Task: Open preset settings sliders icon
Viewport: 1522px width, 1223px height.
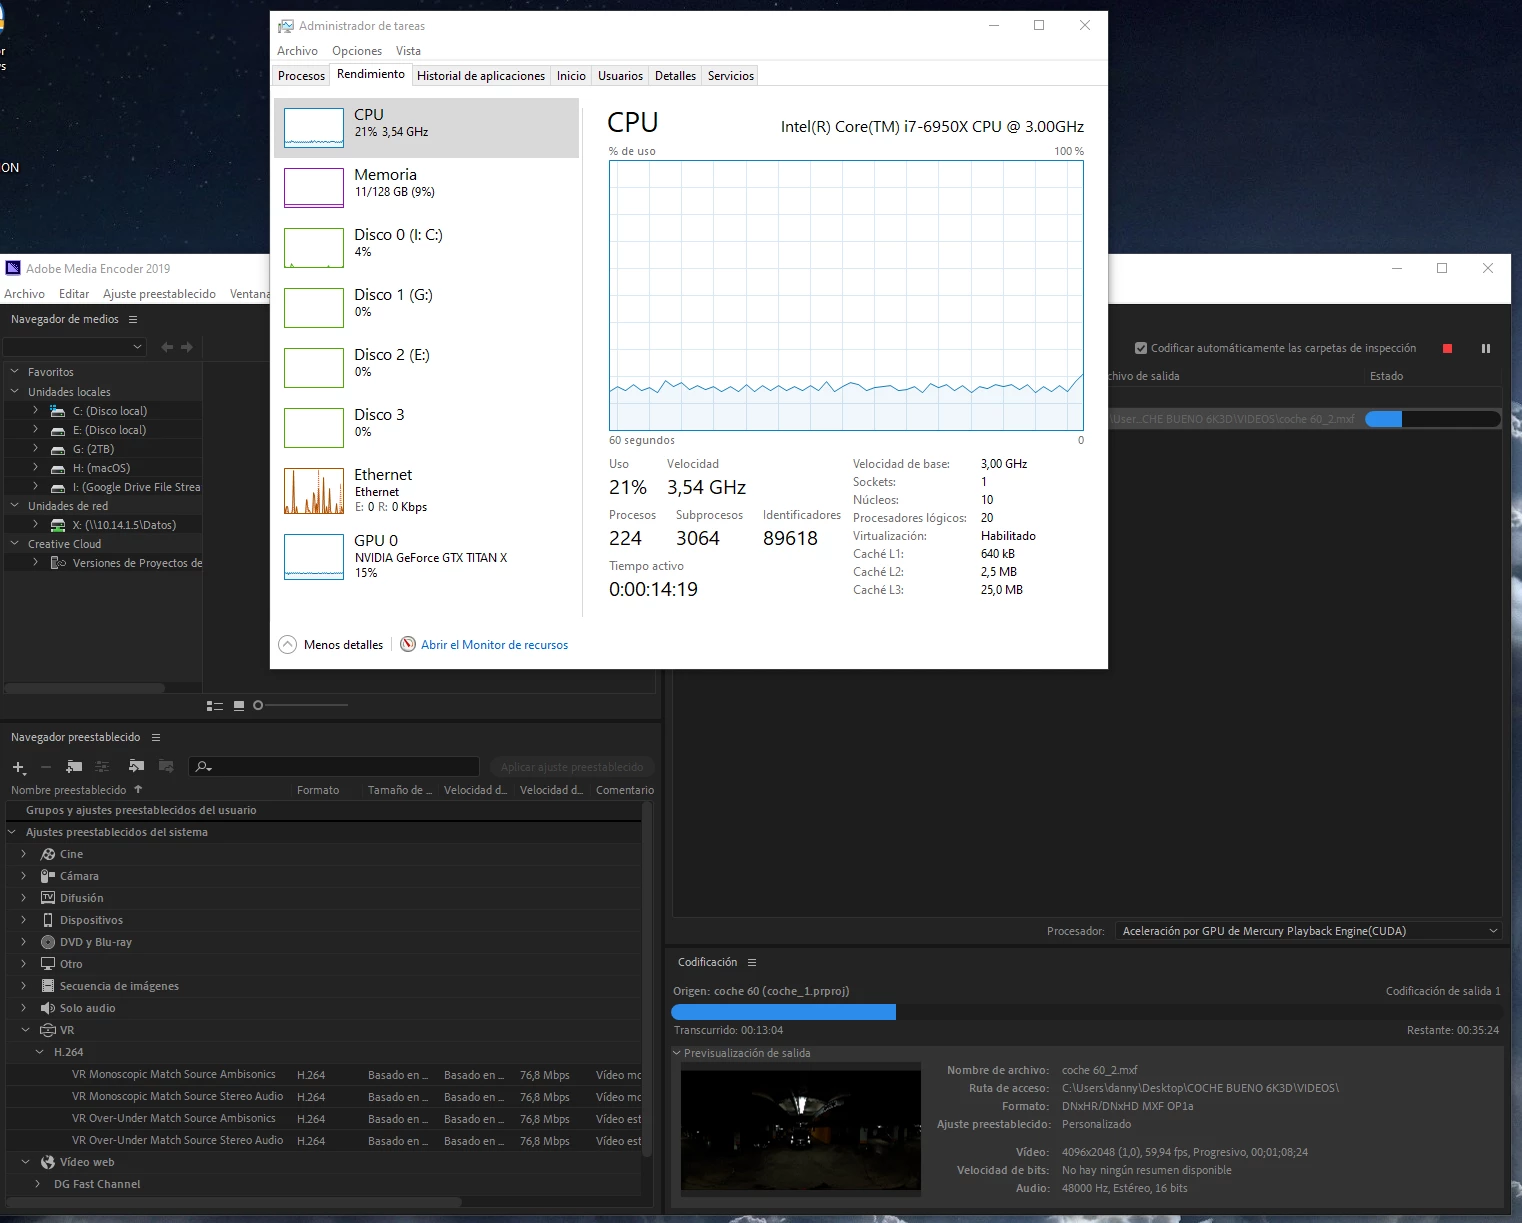Action: coord(102,766)
